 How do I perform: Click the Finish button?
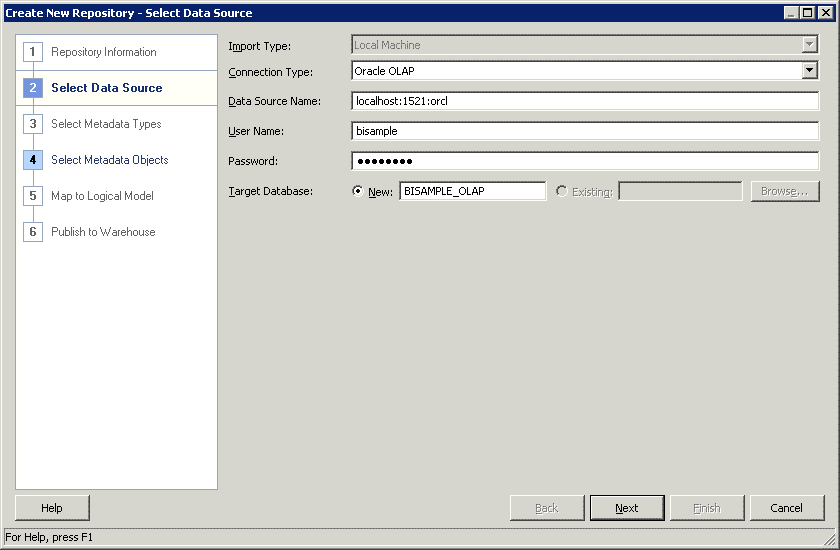tap(707, 508)
